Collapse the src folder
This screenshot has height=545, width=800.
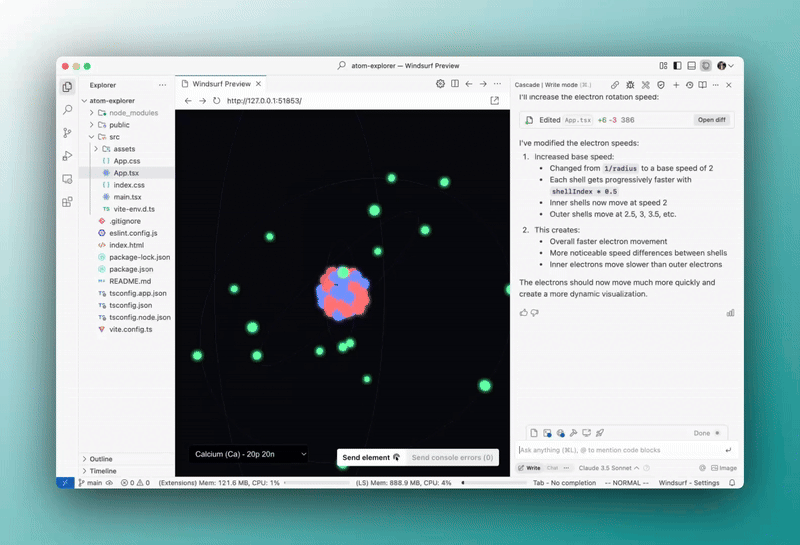[128, 137]
